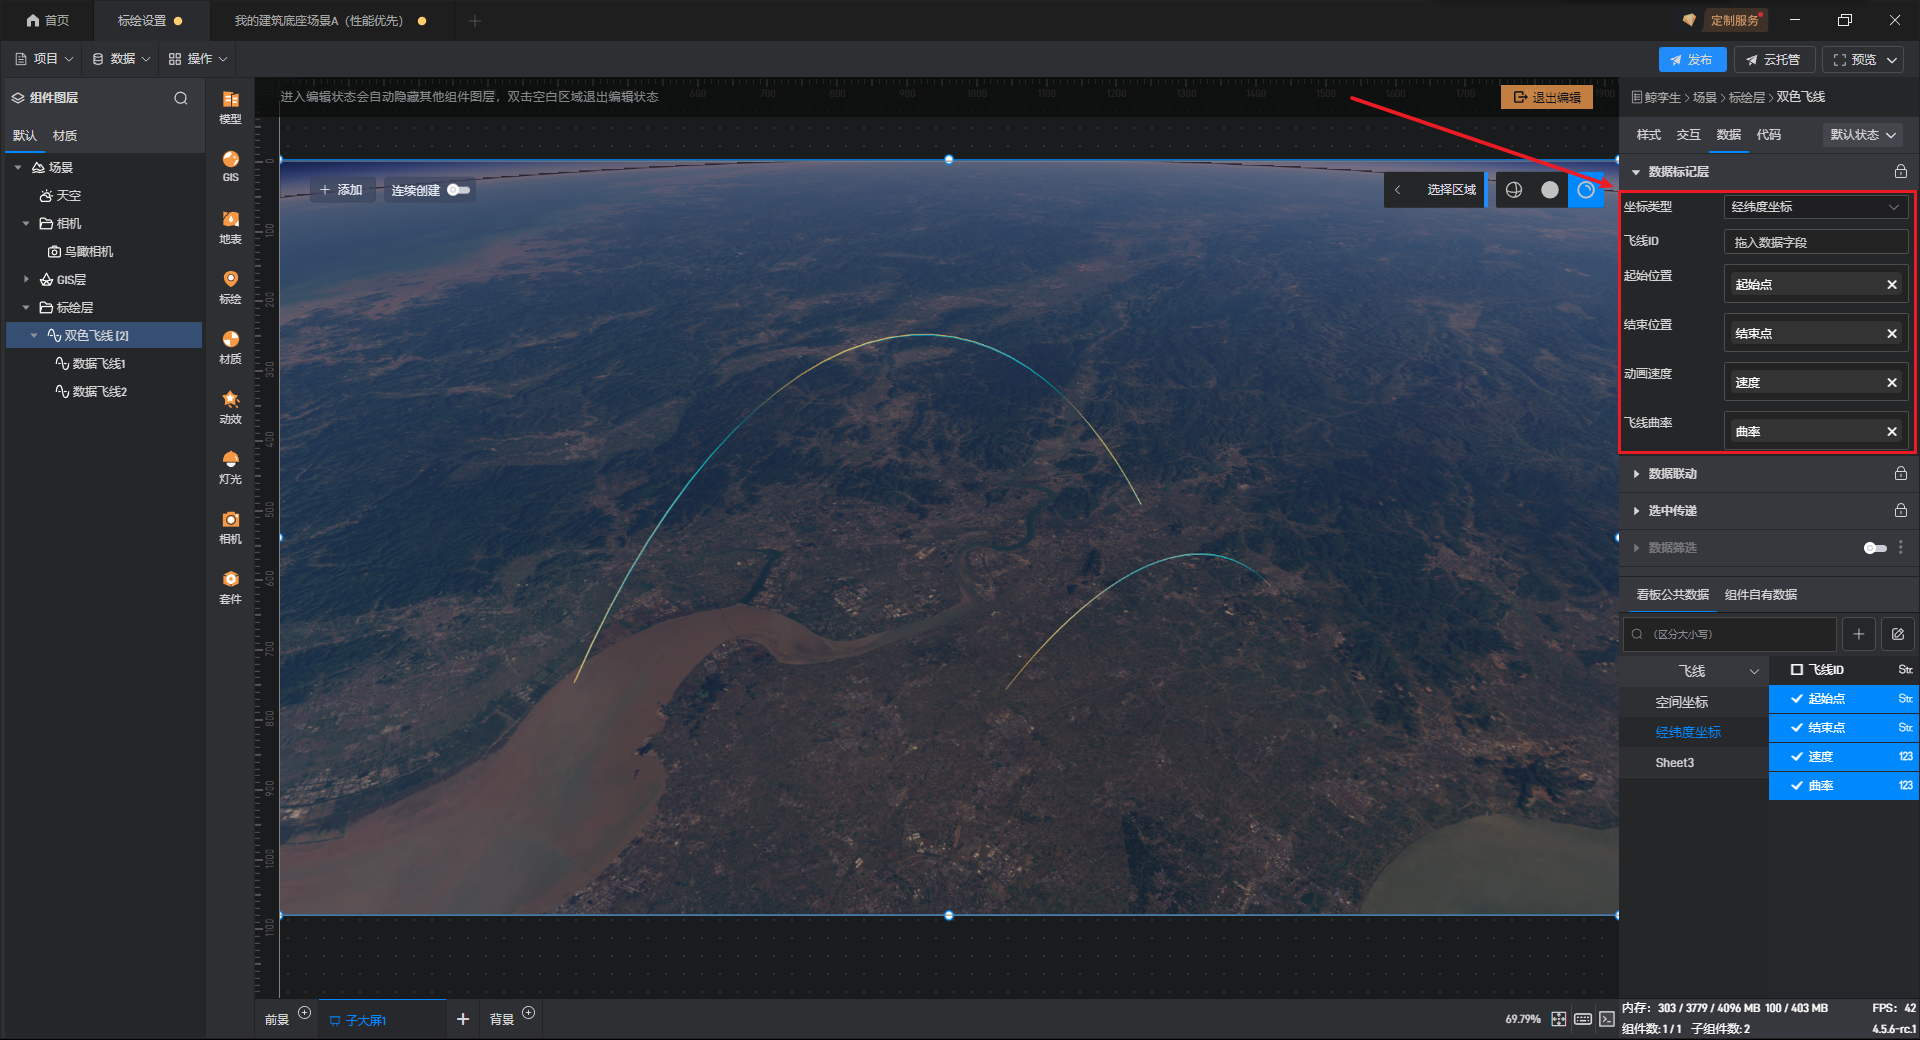Uncheck the 起始点 field in data list

[x=1796, y=699]
